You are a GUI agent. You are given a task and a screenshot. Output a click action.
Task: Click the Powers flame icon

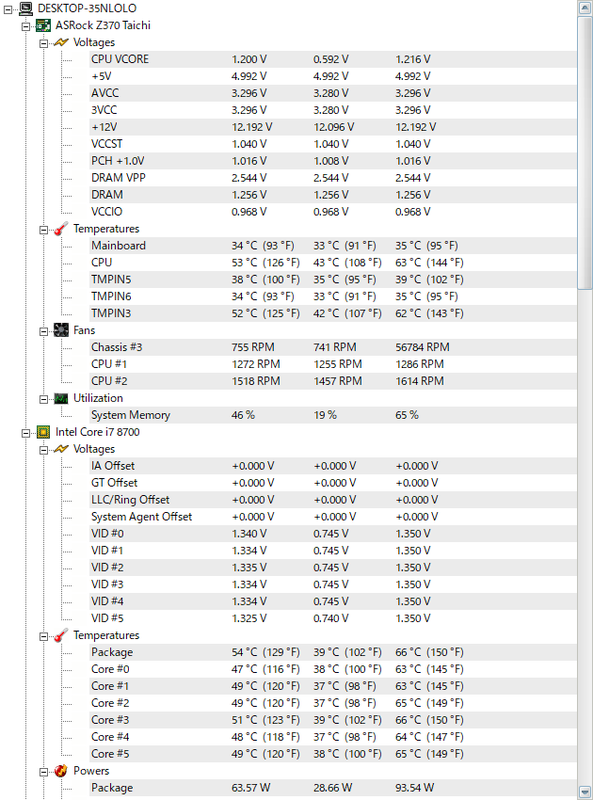tap(61, 770)
